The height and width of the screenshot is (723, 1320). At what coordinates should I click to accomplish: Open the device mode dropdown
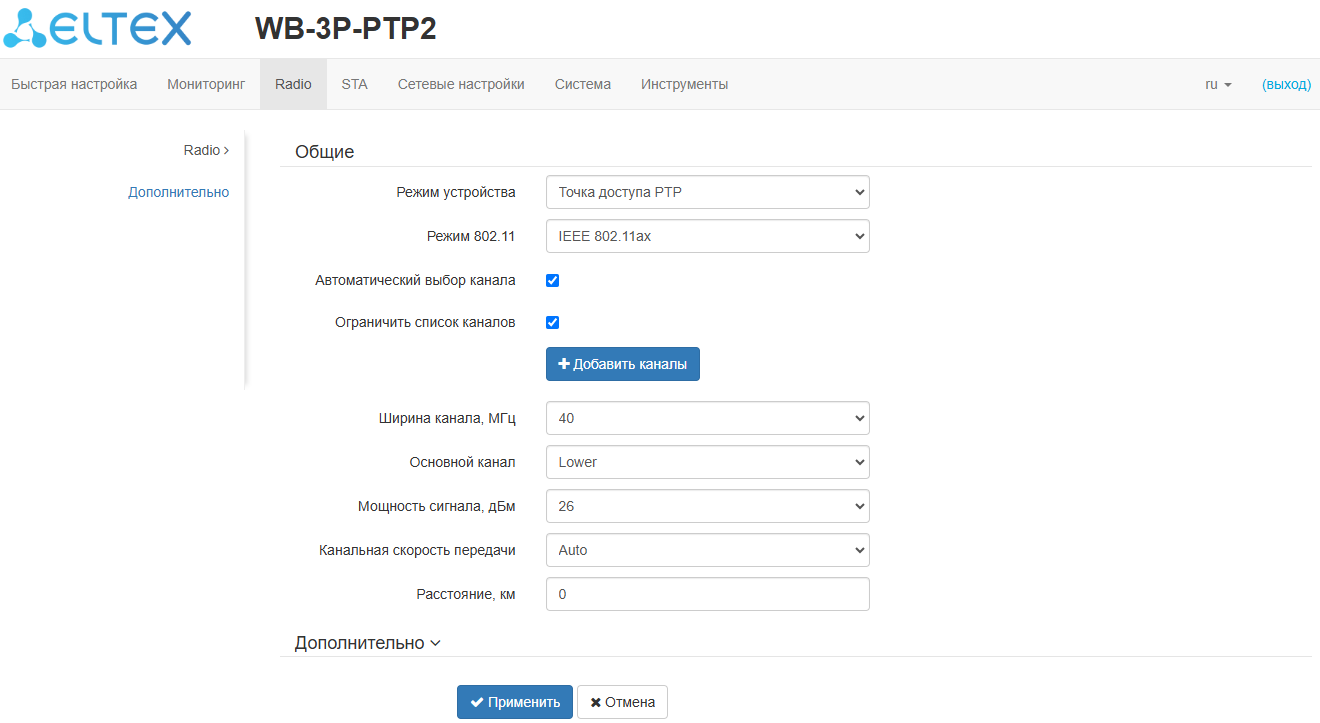(707, 192)
